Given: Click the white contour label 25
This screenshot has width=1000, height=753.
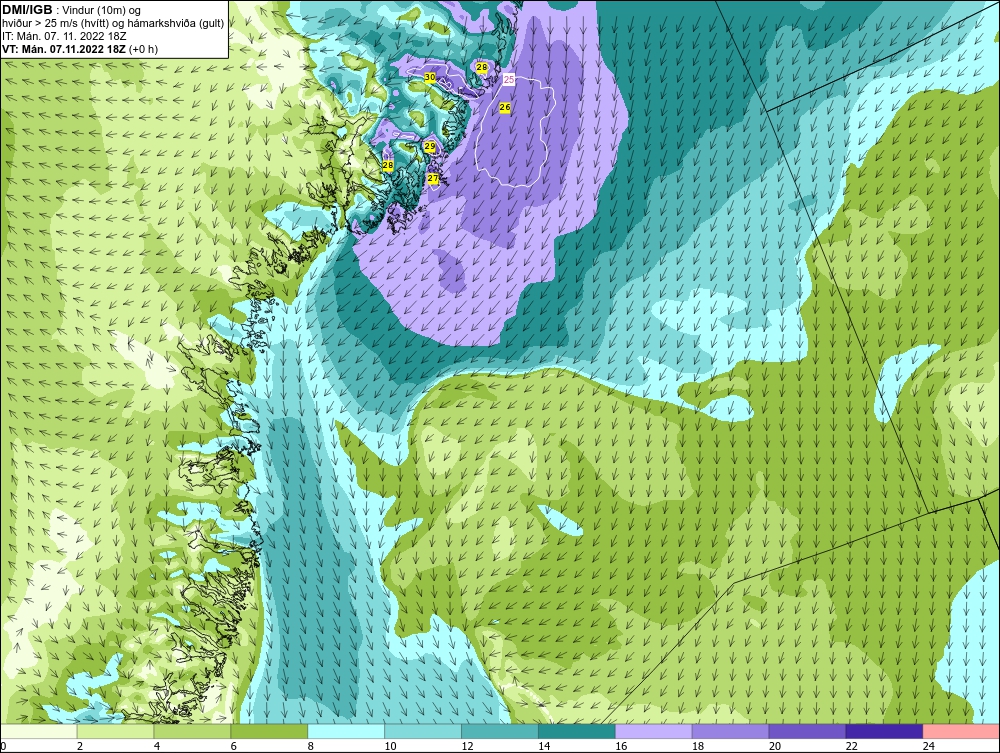Looking at the screenshot, I should 509,80.
